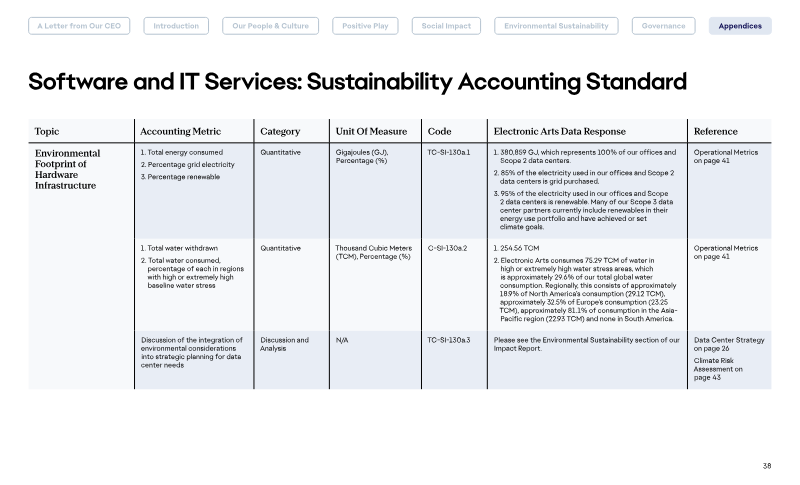Select the active Appendices tab

point(740,26)
